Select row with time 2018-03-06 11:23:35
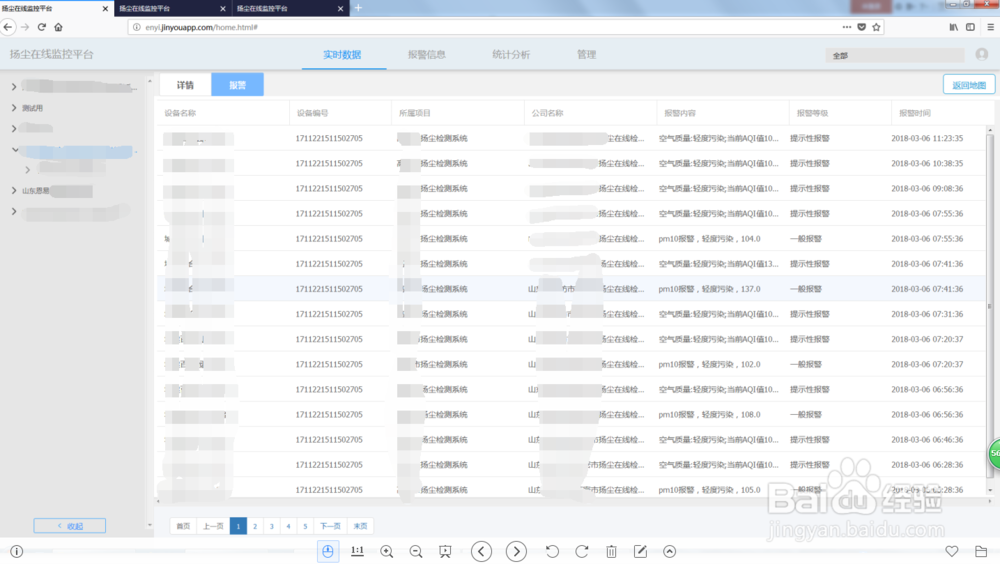 (571, 138)
